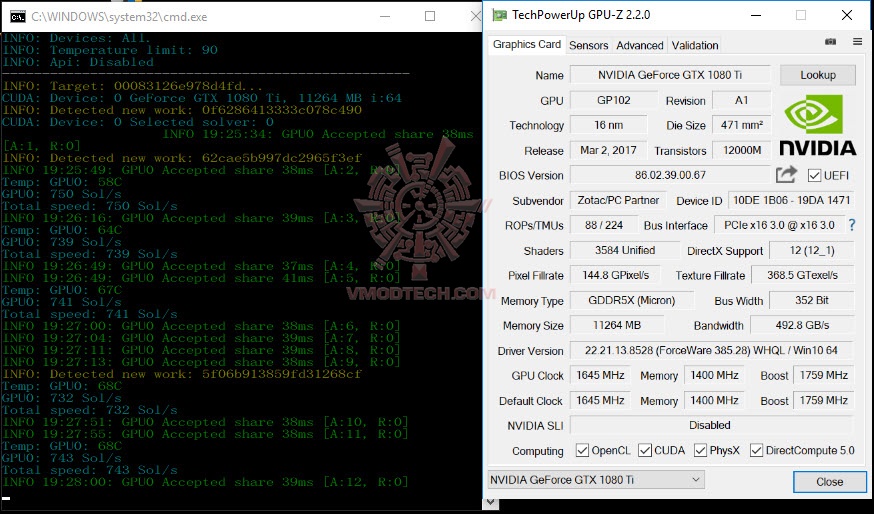Click the Bus Width field 352 Bit

point(812,300)
